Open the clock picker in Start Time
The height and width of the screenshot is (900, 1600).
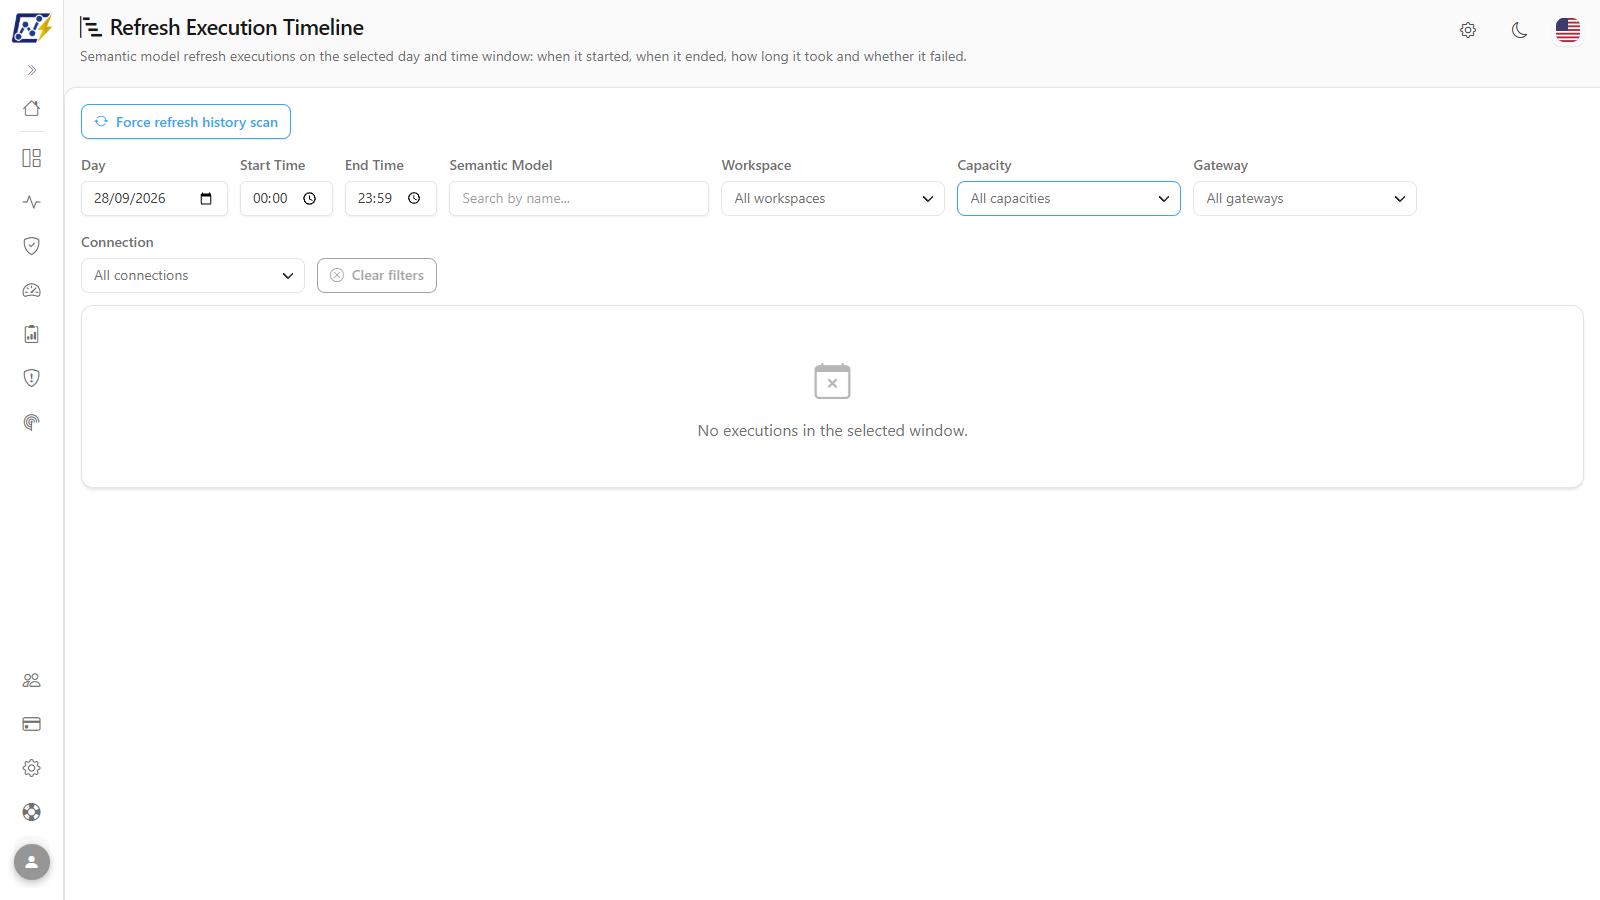pyautogui.click(x=310, y=198)
